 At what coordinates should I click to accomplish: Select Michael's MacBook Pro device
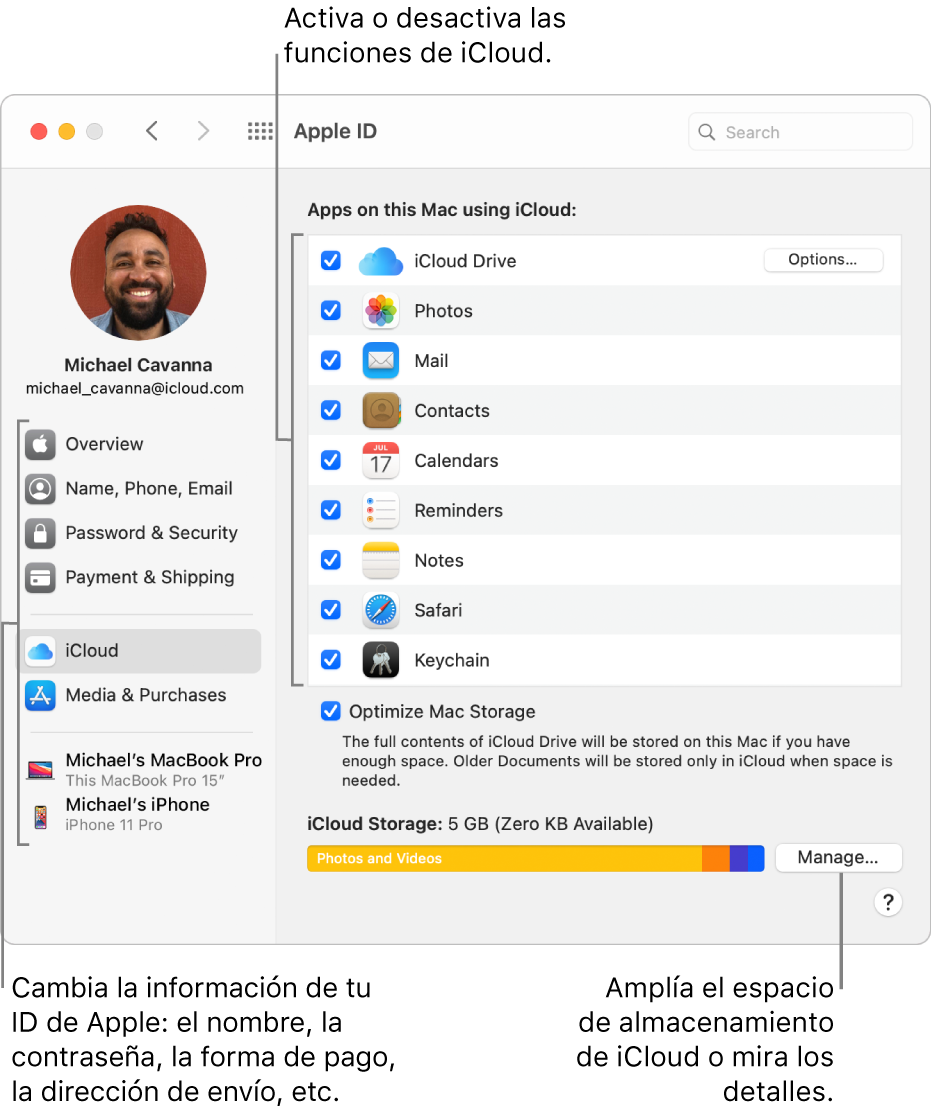(x=144, y=769)
